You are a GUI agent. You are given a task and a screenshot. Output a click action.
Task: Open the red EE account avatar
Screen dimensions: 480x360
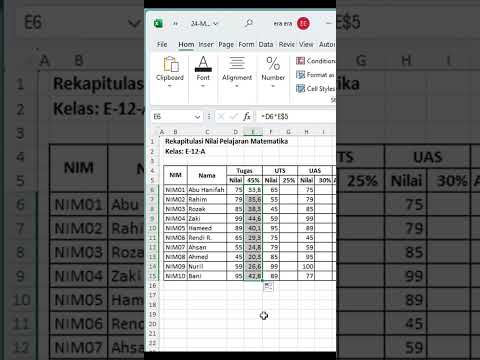[303, 23]
